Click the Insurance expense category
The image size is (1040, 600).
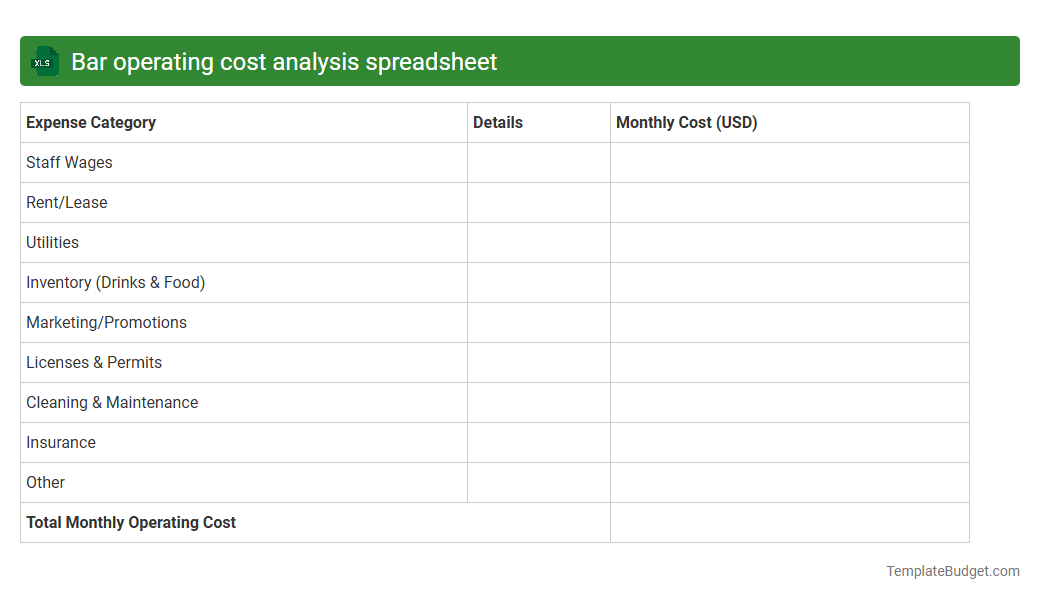pos(60,442)
